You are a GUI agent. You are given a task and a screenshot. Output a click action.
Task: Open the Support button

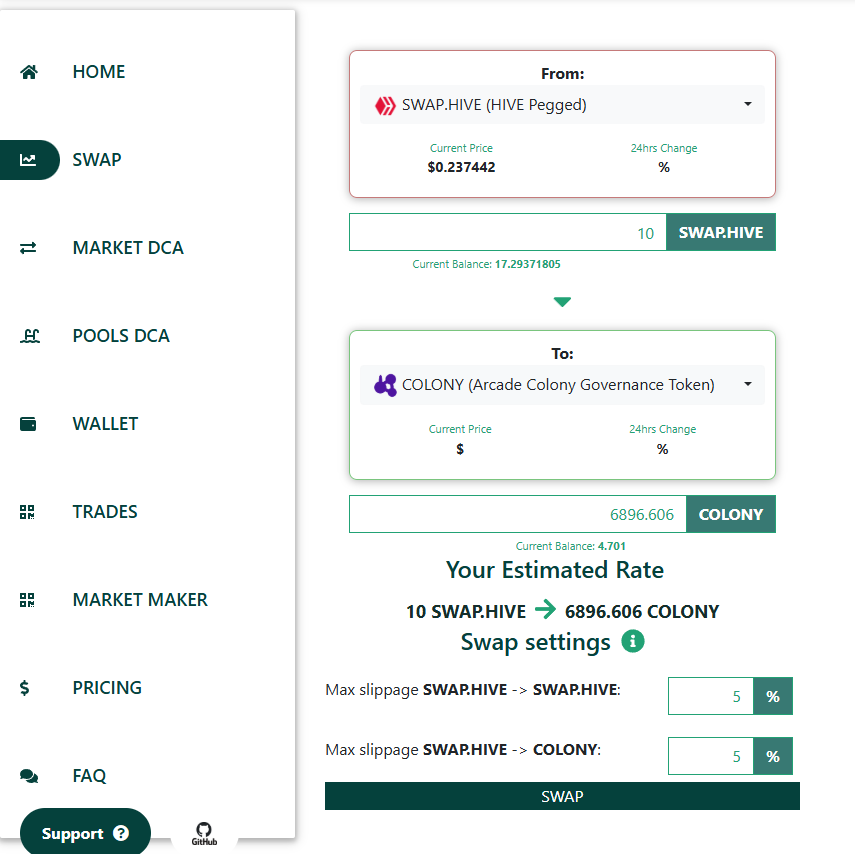pos(85,831)
